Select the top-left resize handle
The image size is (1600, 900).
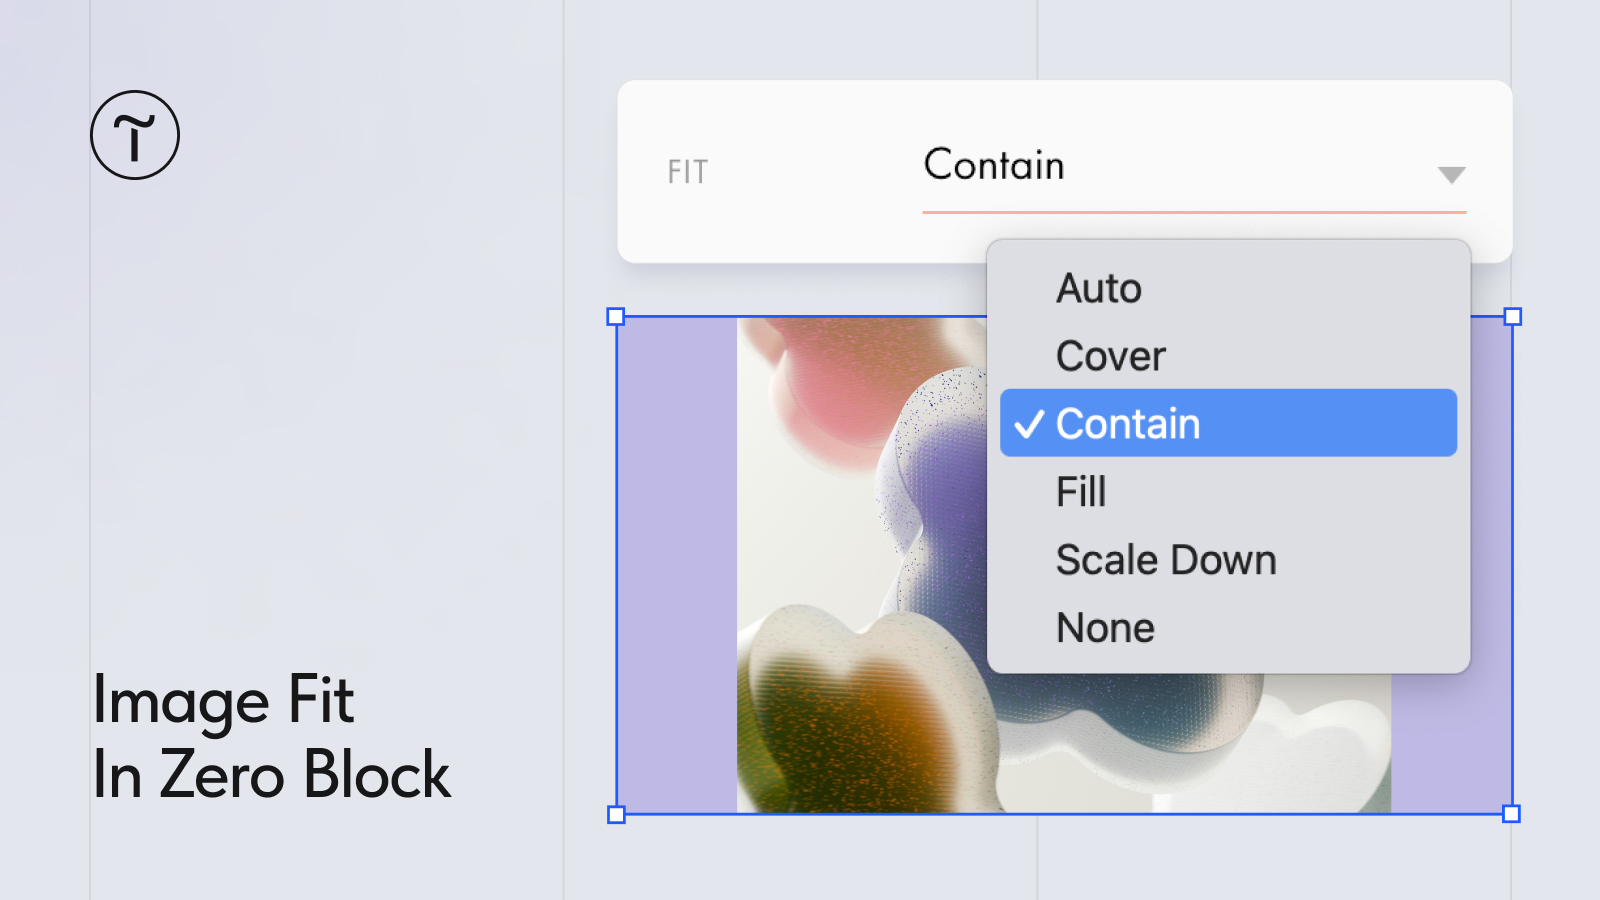click(x=616, y=317)
